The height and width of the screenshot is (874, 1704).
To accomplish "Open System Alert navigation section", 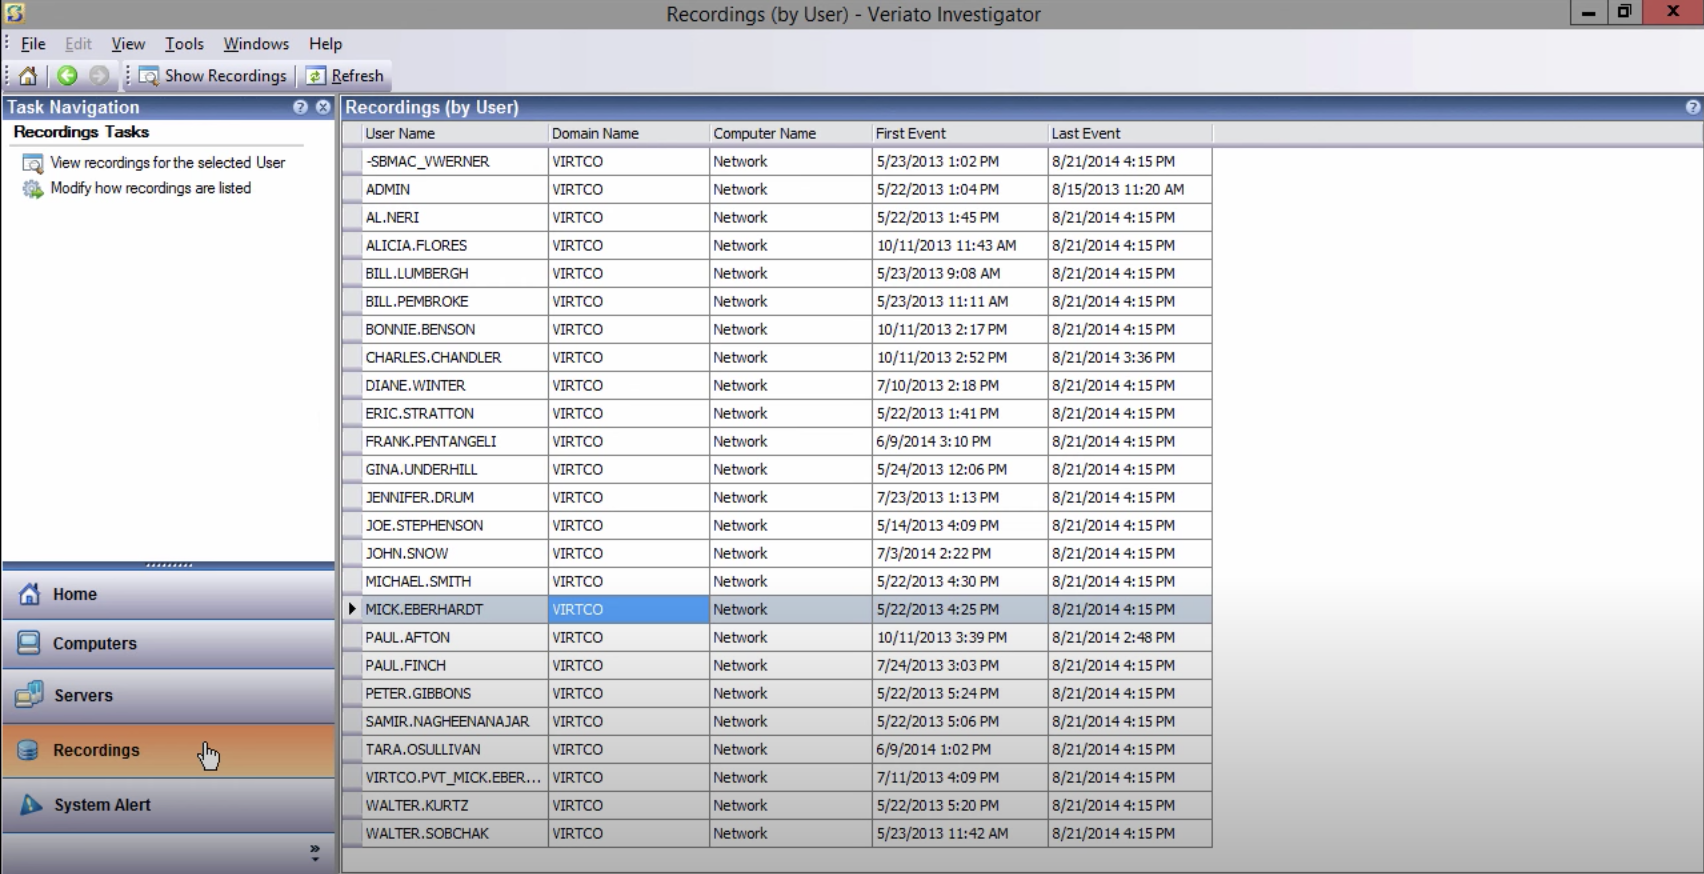I will (x=168, y=805).
